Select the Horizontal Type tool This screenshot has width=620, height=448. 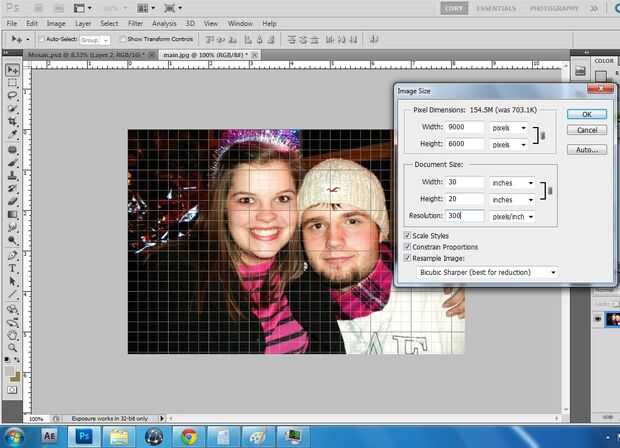(x=13, y=268)
